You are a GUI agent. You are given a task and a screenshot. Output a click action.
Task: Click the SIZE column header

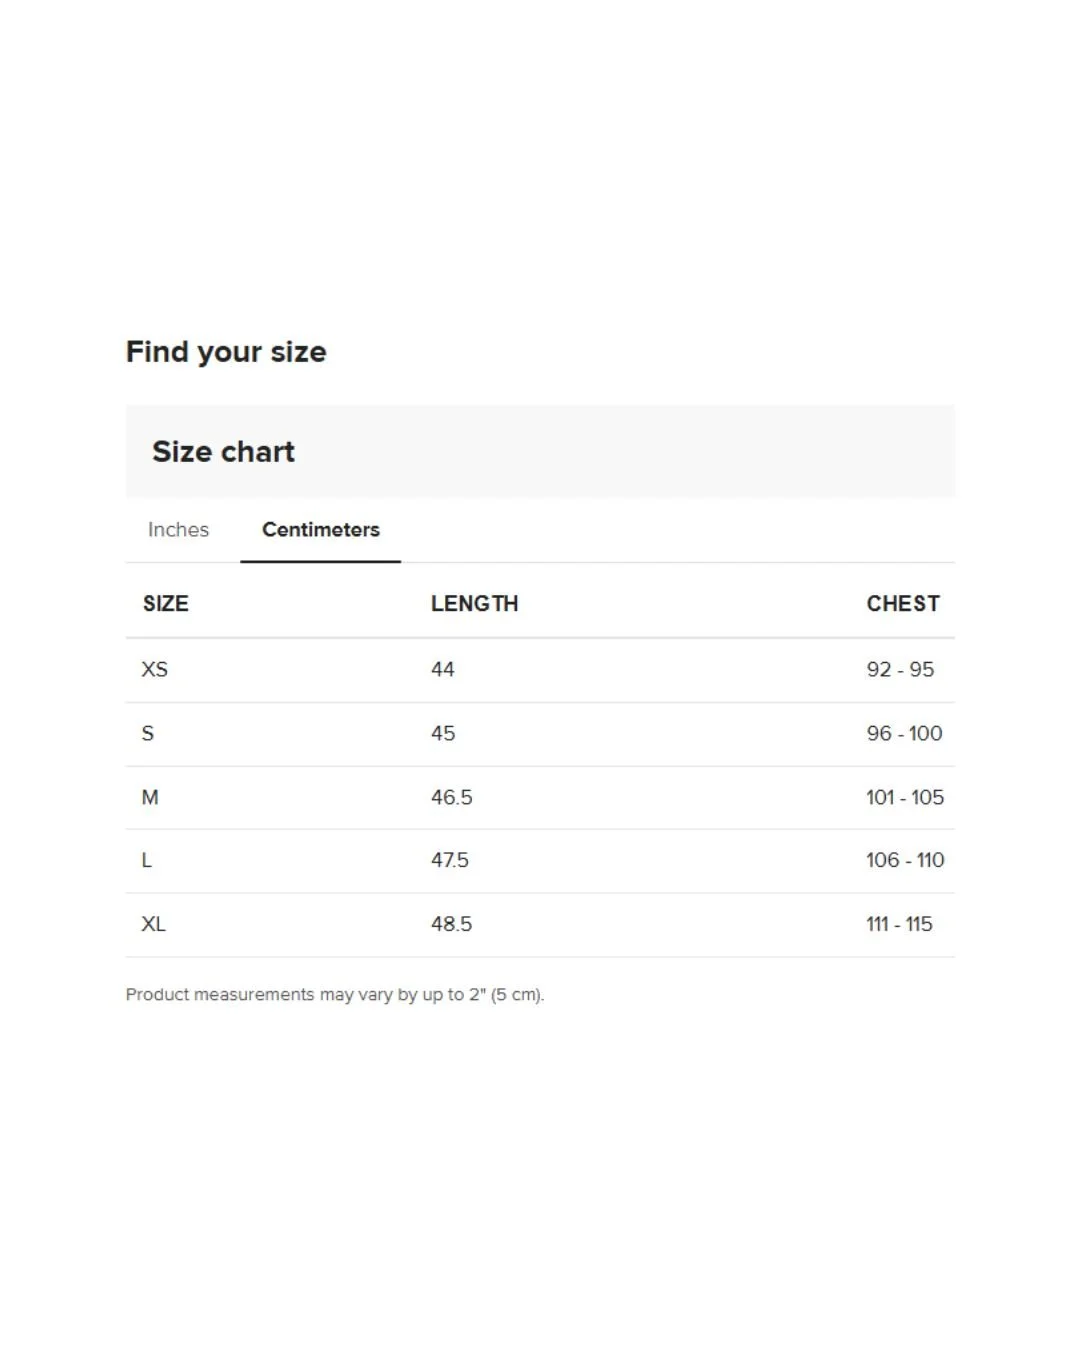coord(166,604)
